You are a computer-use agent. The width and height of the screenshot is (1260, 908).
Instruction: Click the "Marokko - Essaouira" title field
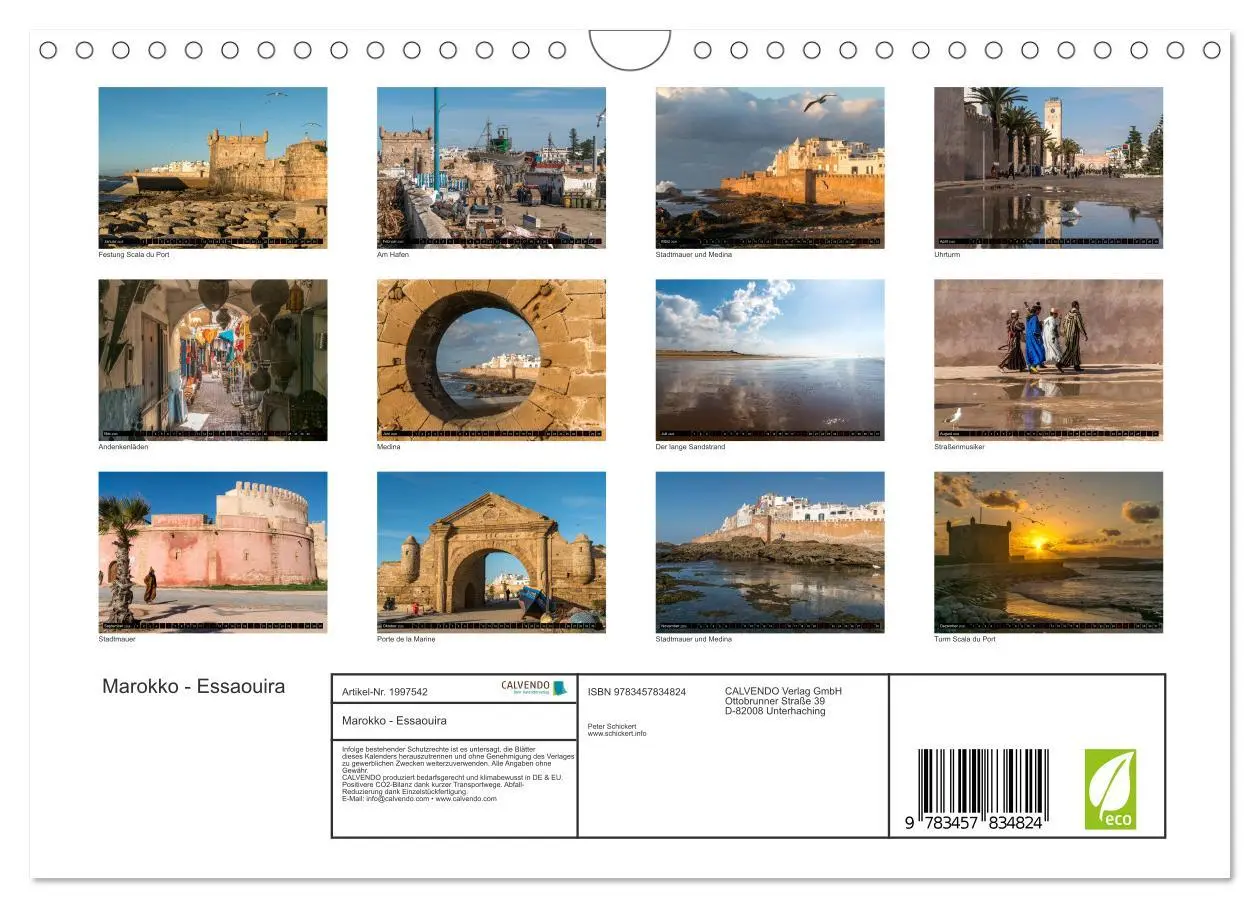point(455,720)
